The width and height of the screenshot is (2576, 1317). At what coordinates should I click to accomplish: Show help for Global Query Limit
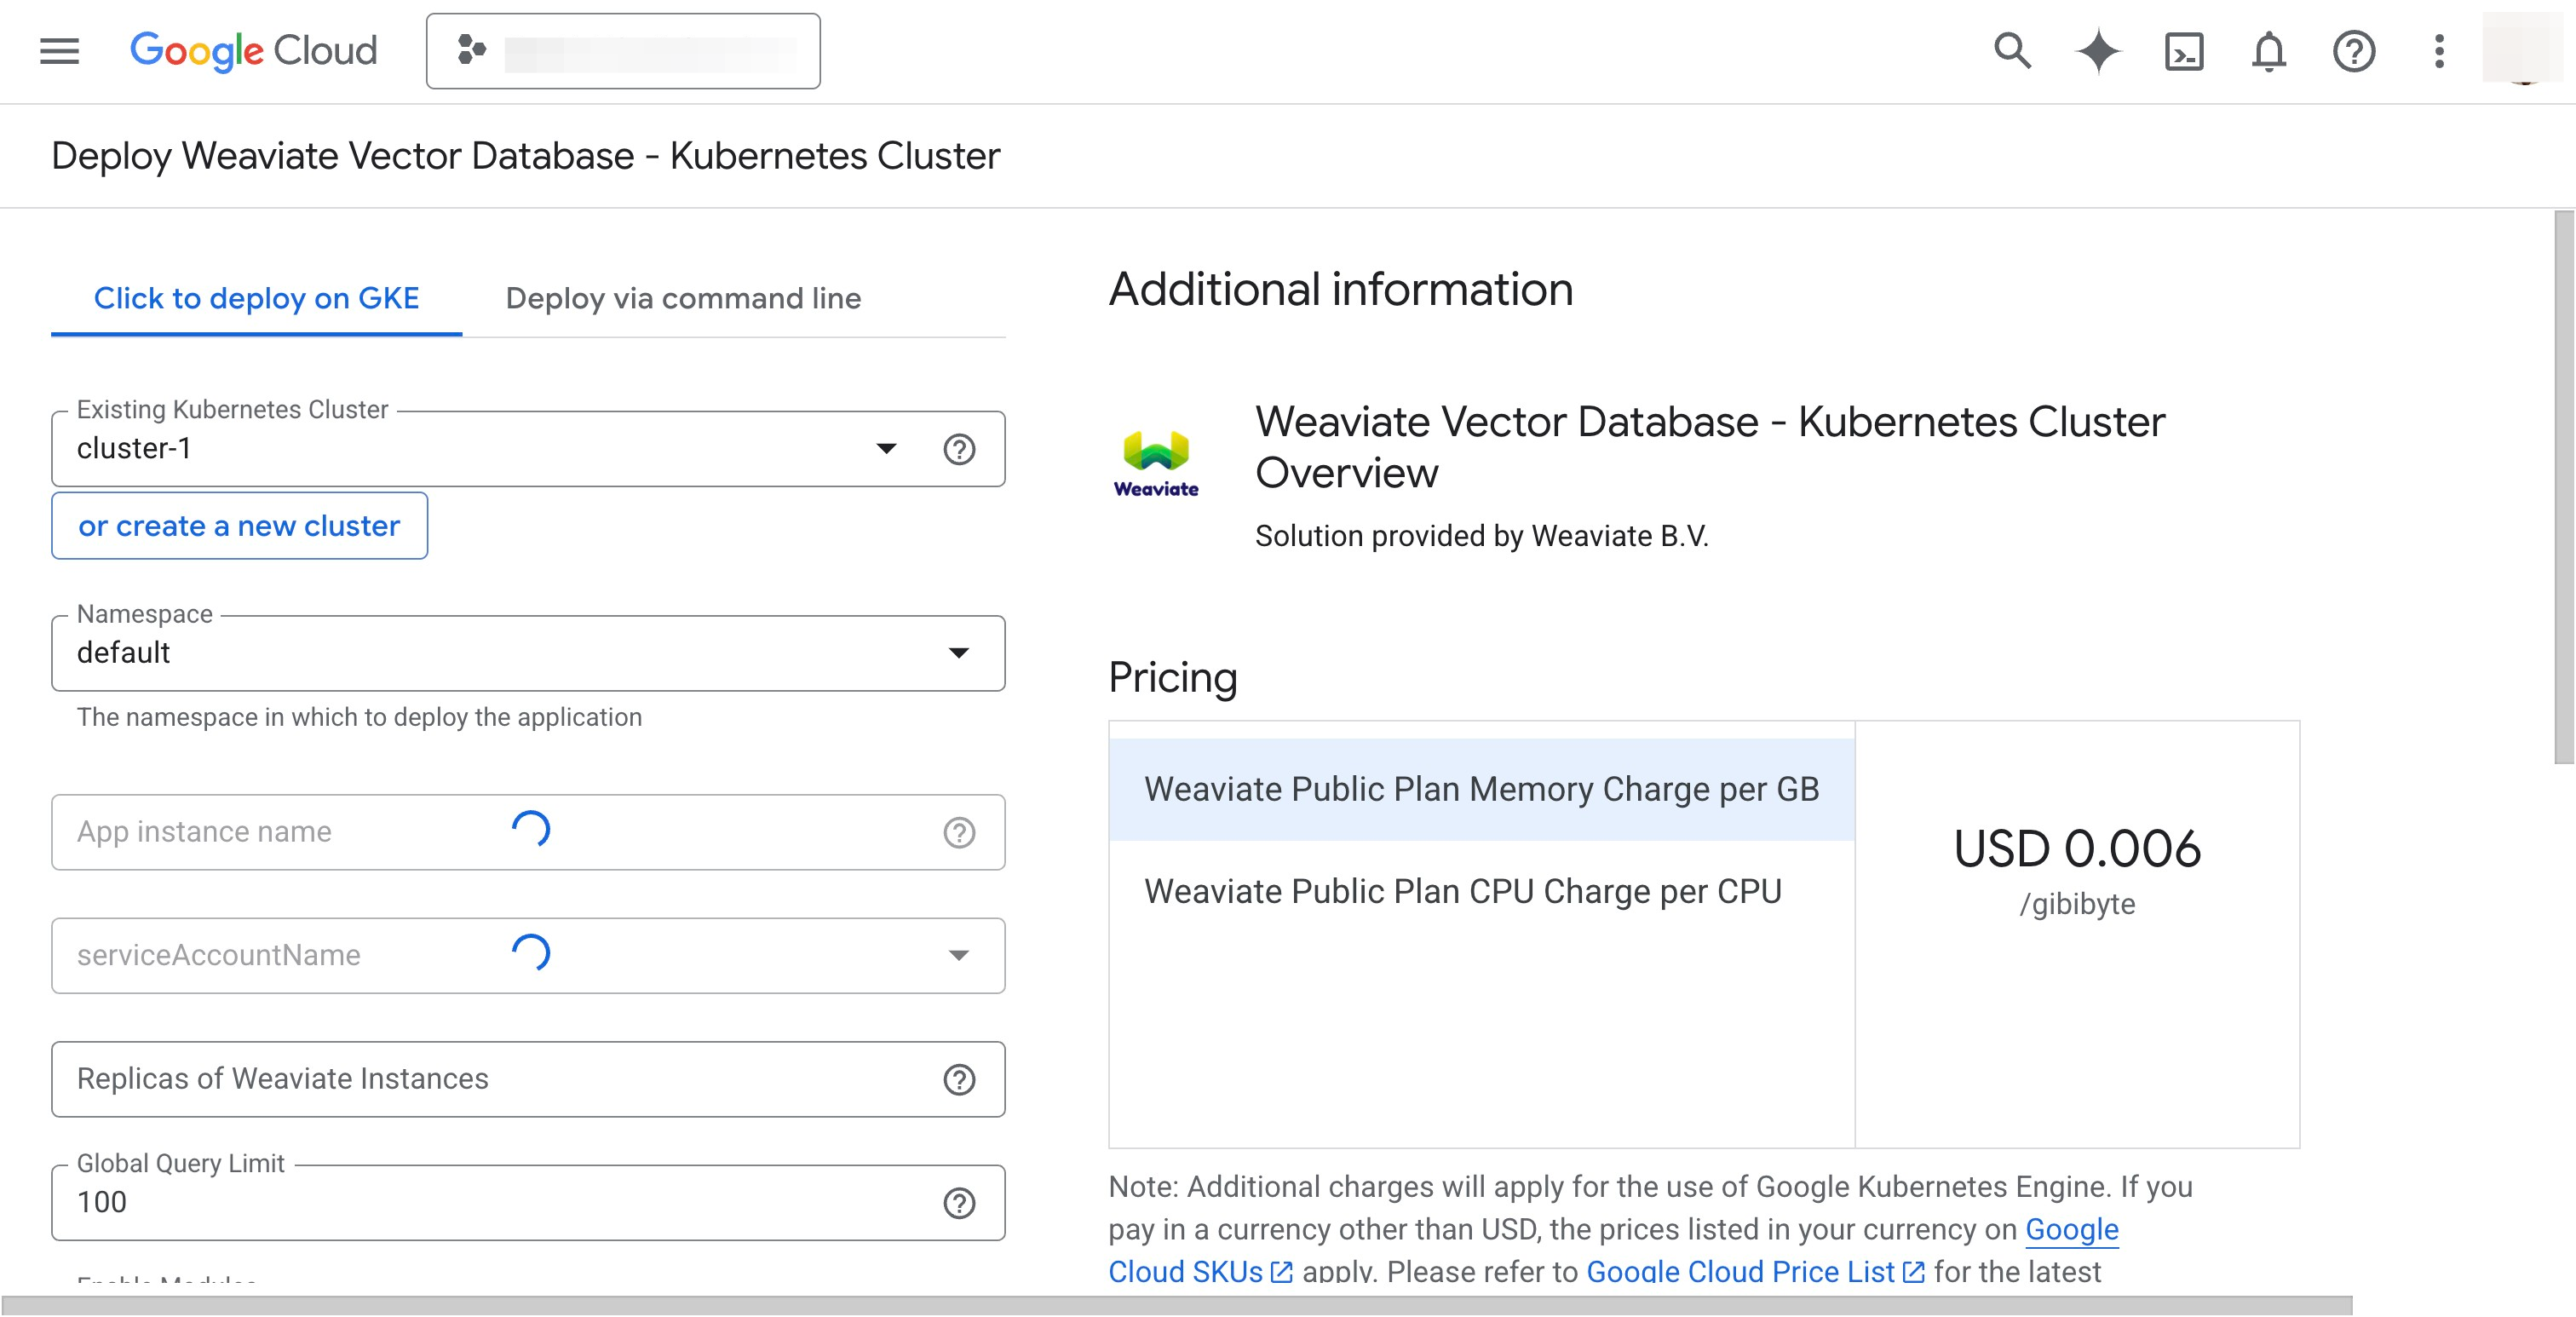pos(958,1203)
